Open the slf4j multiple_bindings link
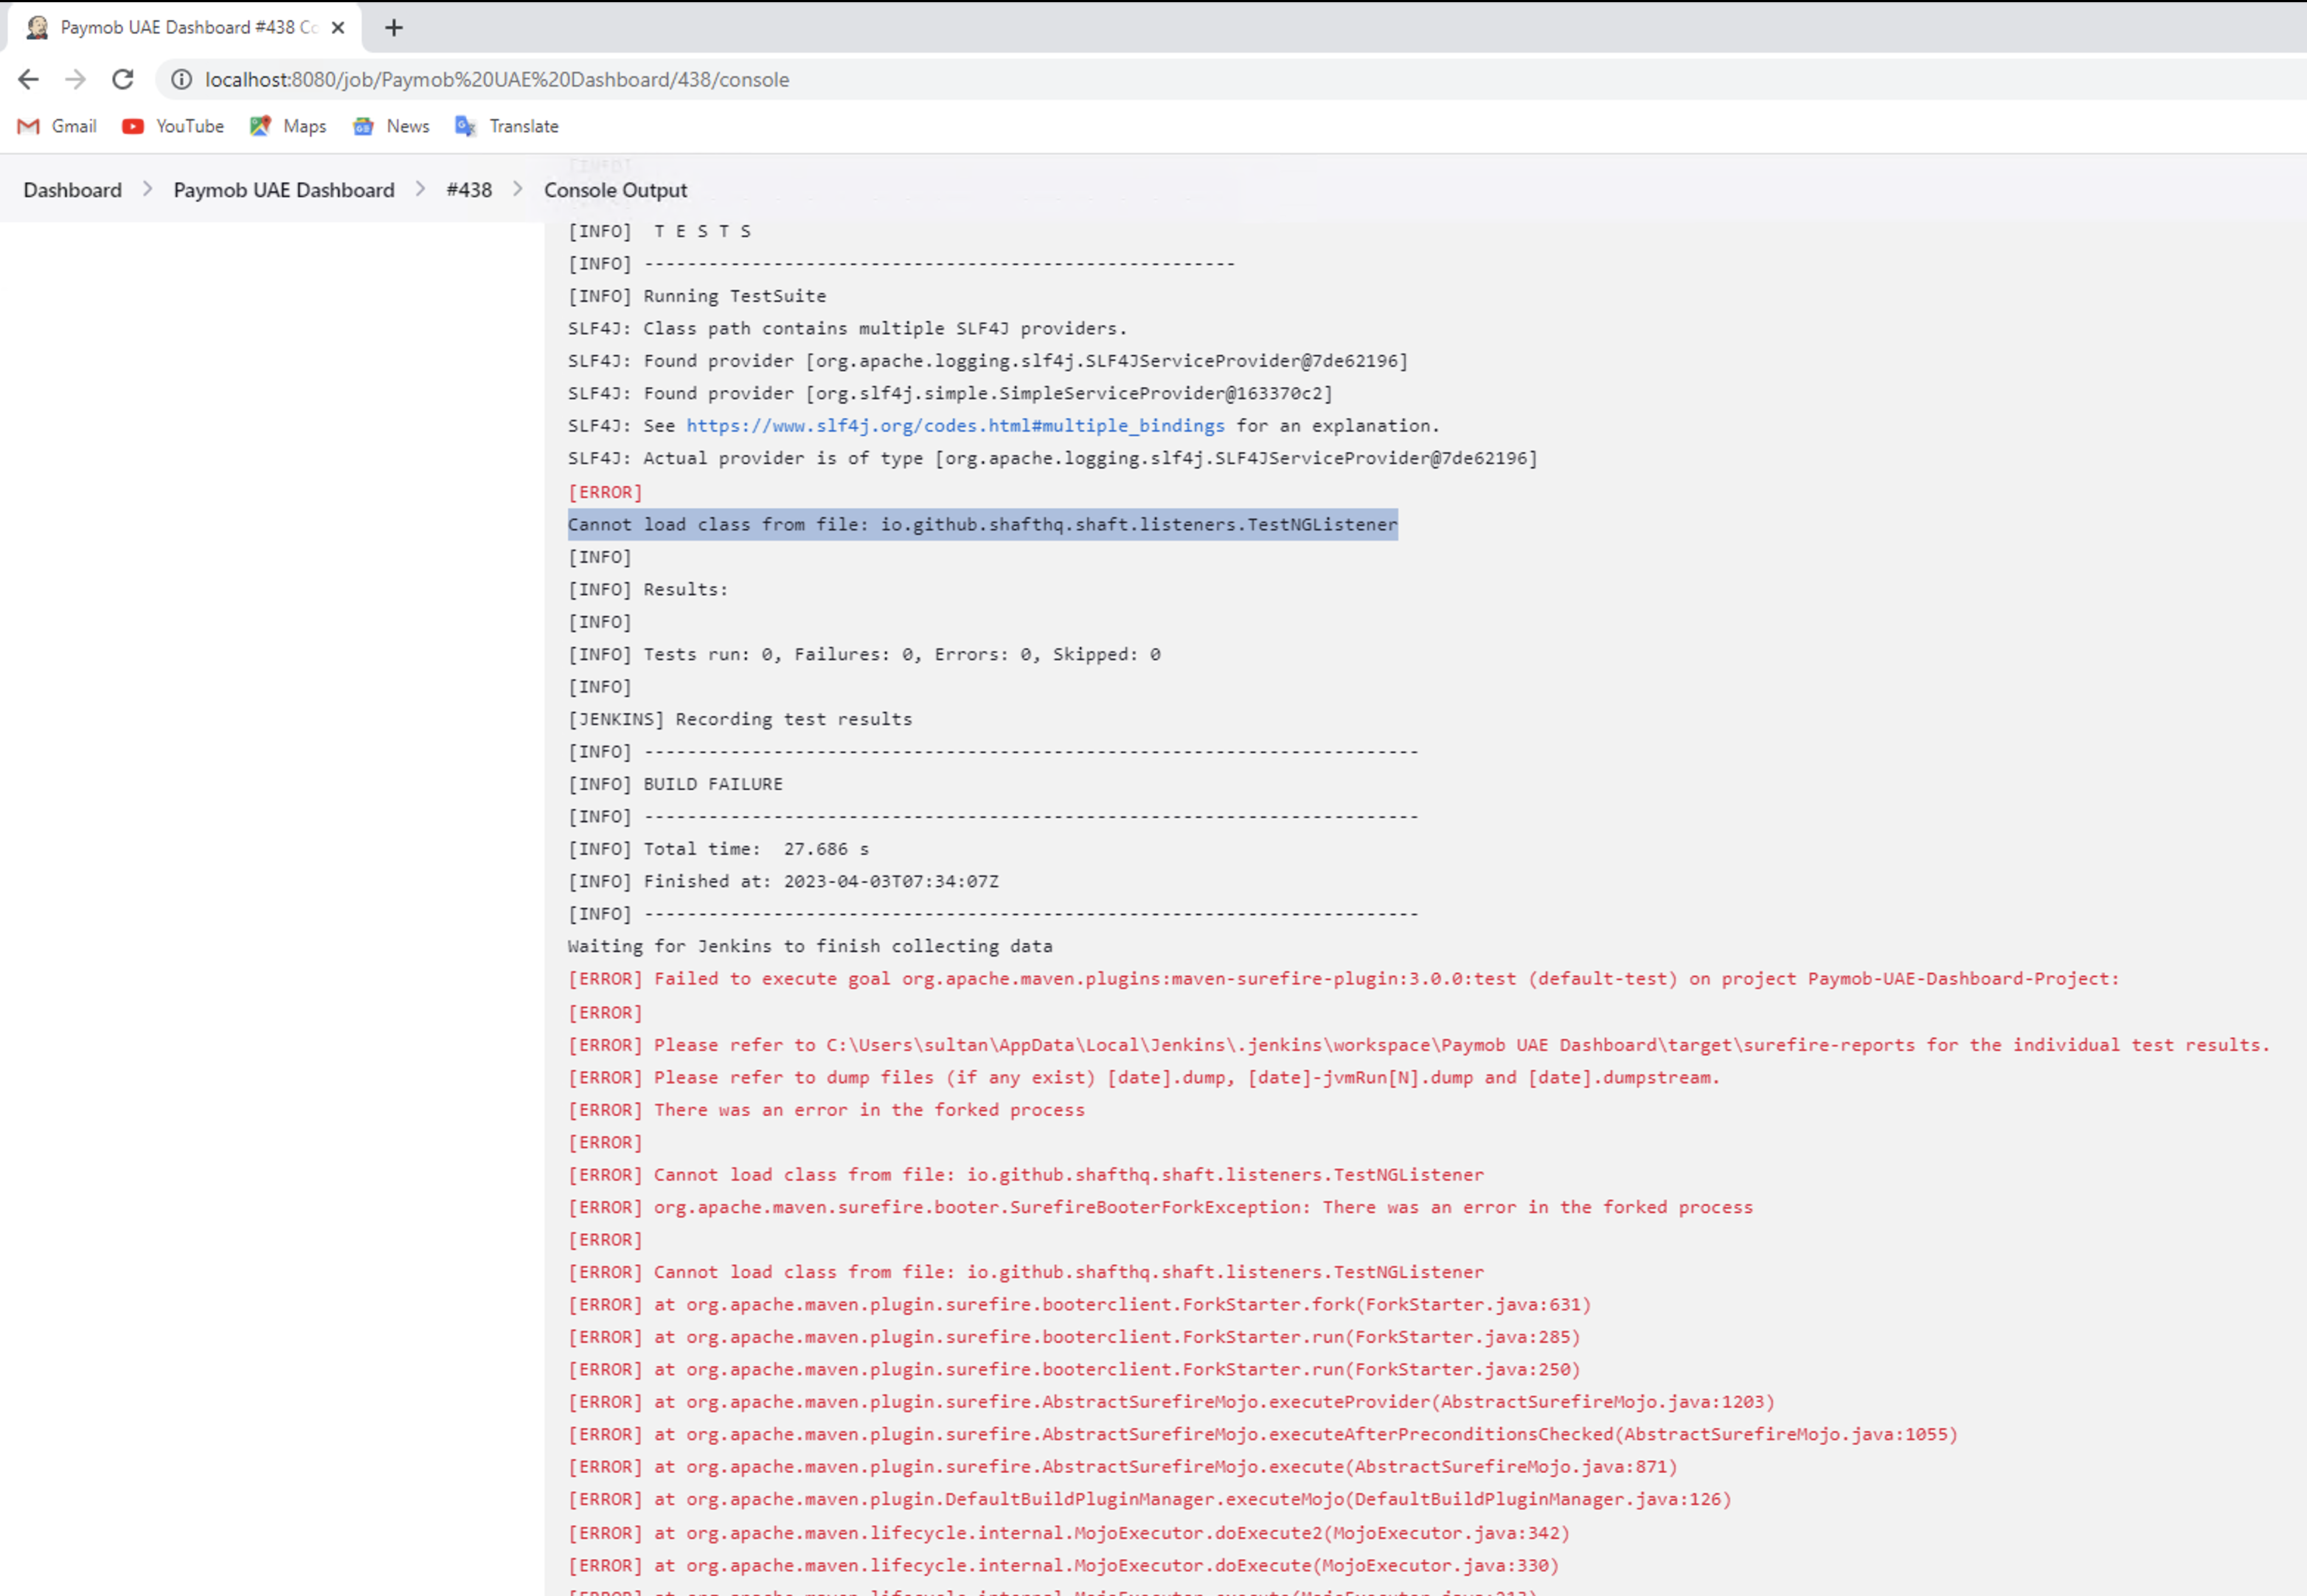The image size is (2307, 1596). pos(955,425)
